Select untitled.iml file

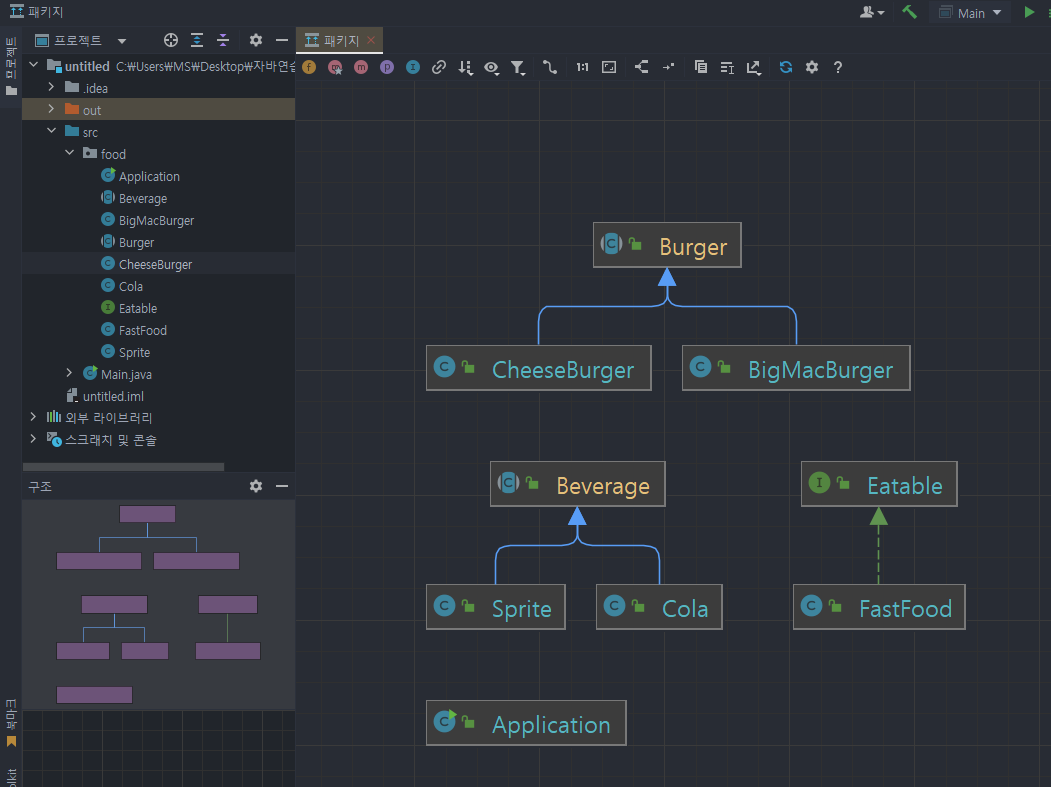tap(113, 396)
